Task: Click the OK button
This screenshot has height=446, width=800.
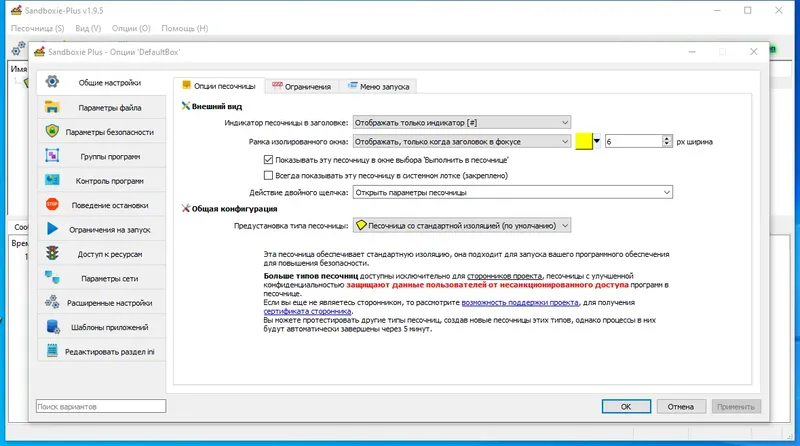Action: tap(626, 406)
